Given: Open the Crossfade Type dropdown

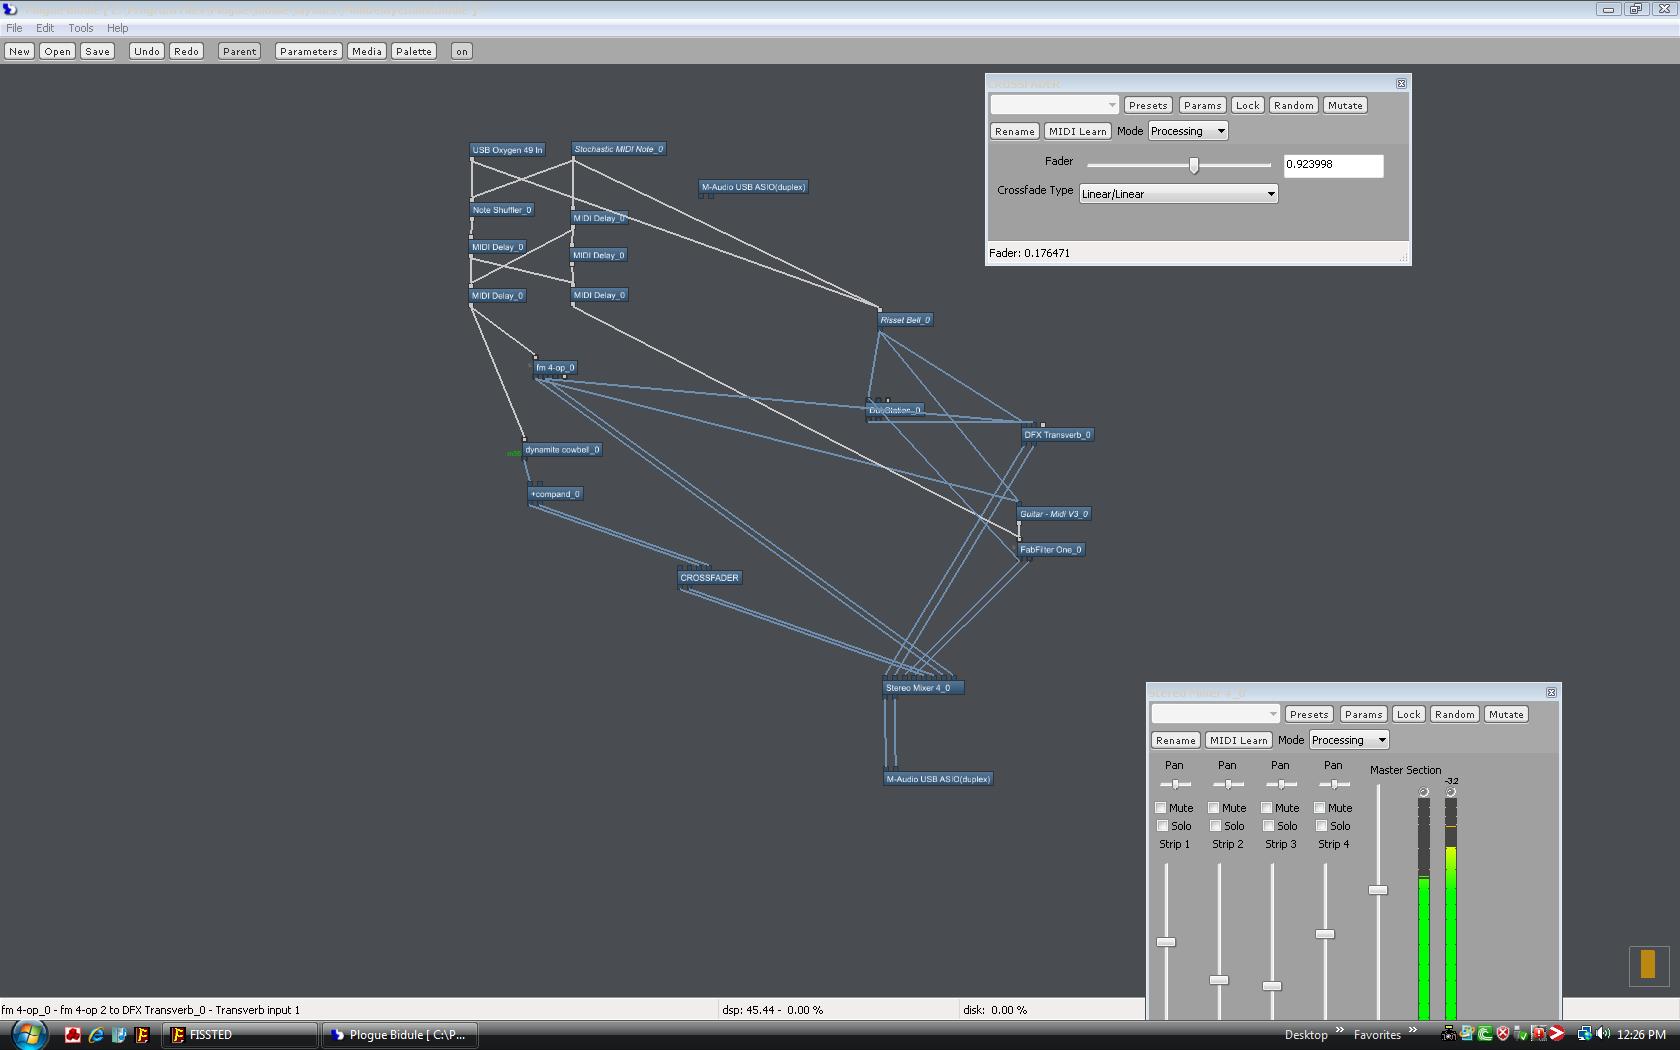Looking at the screenshot, I should 1178,194.
